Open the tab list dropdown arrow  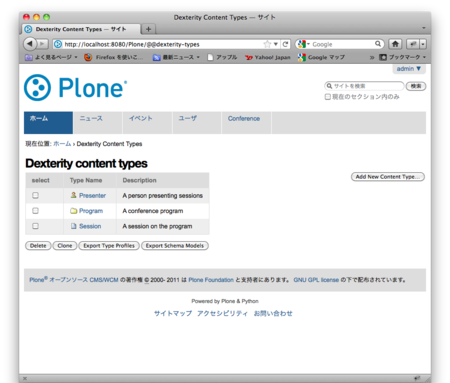click(424, 28)
